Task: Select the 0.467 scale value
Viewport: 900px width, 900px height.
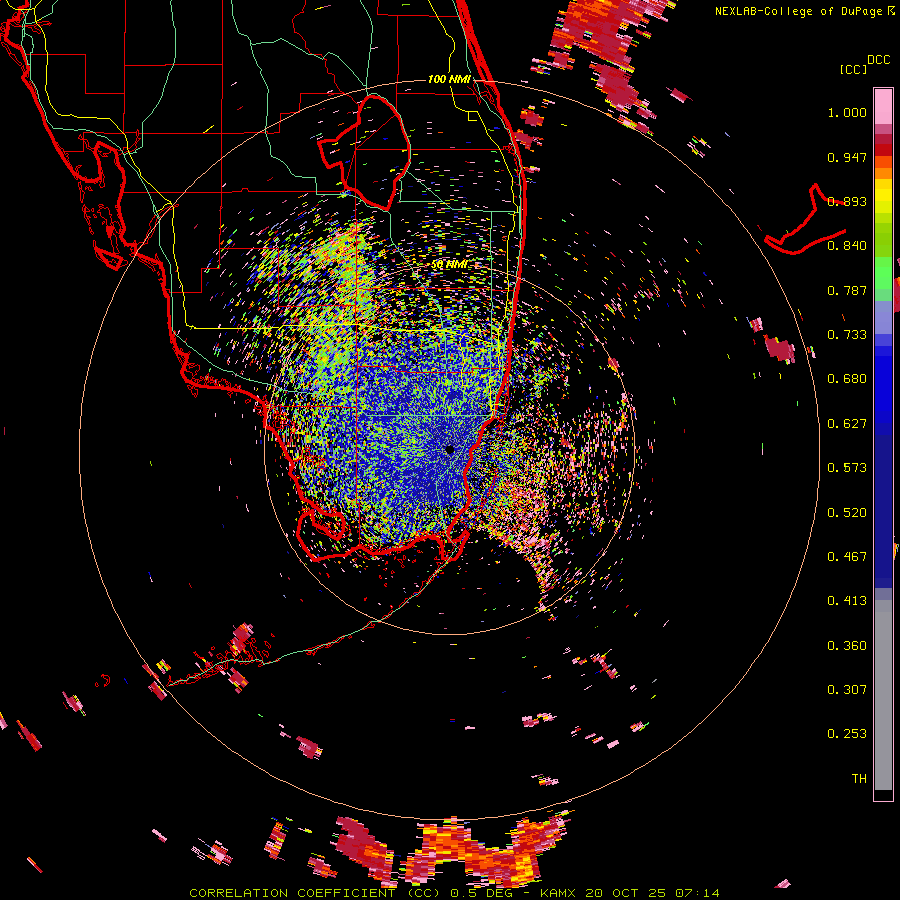Action: [847, 557]
